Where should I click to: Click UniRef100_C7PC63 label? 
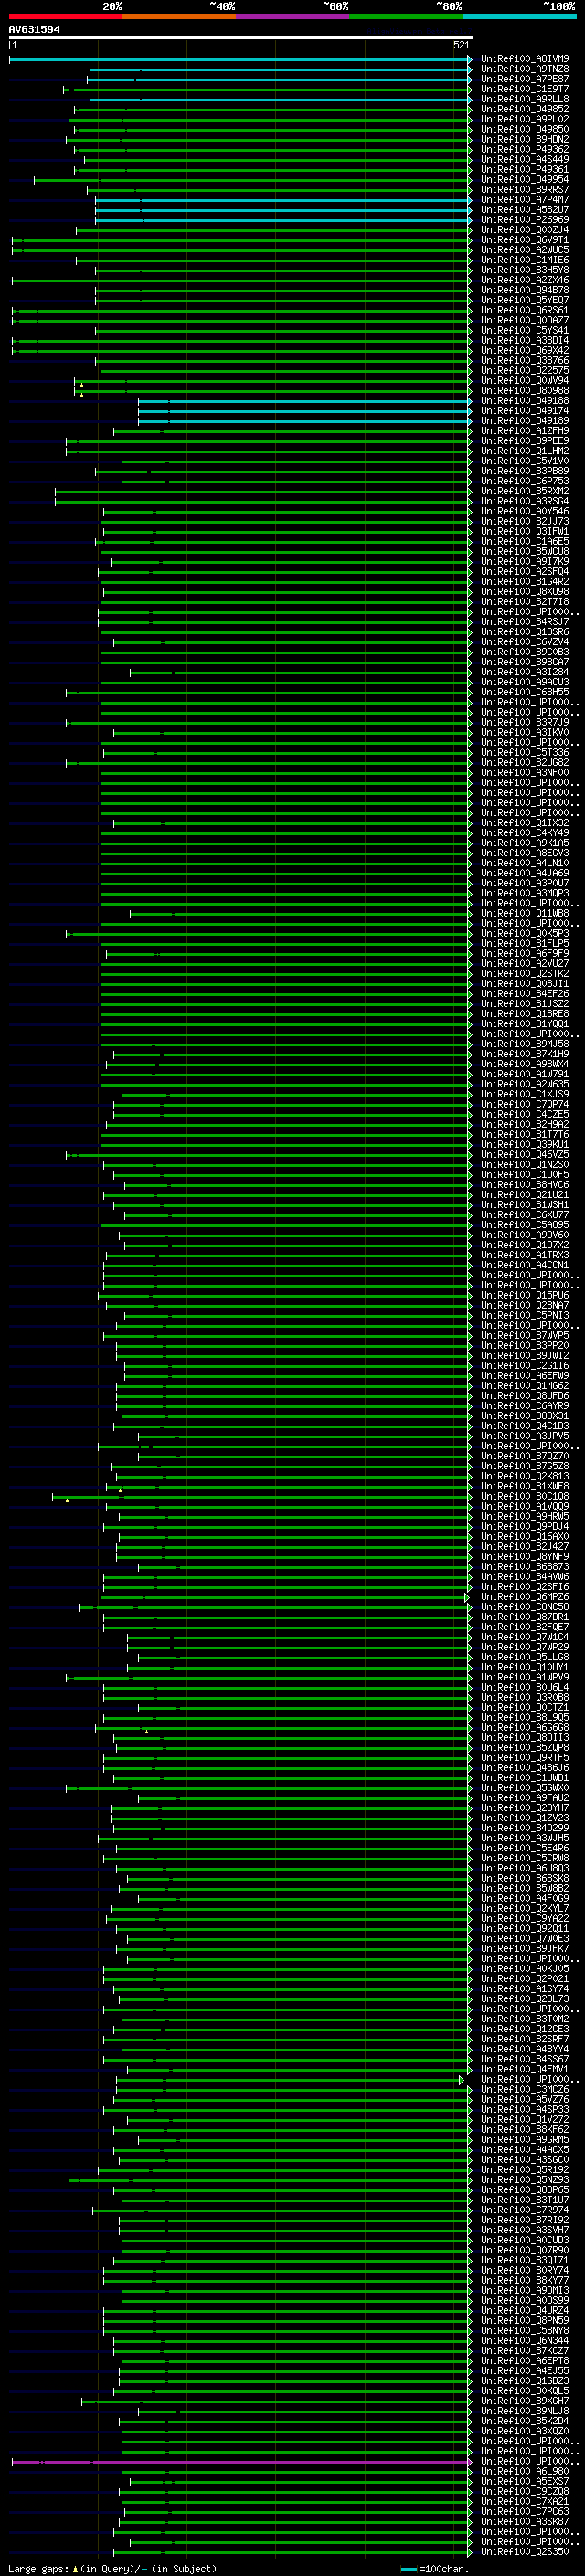coord(525,2511)
